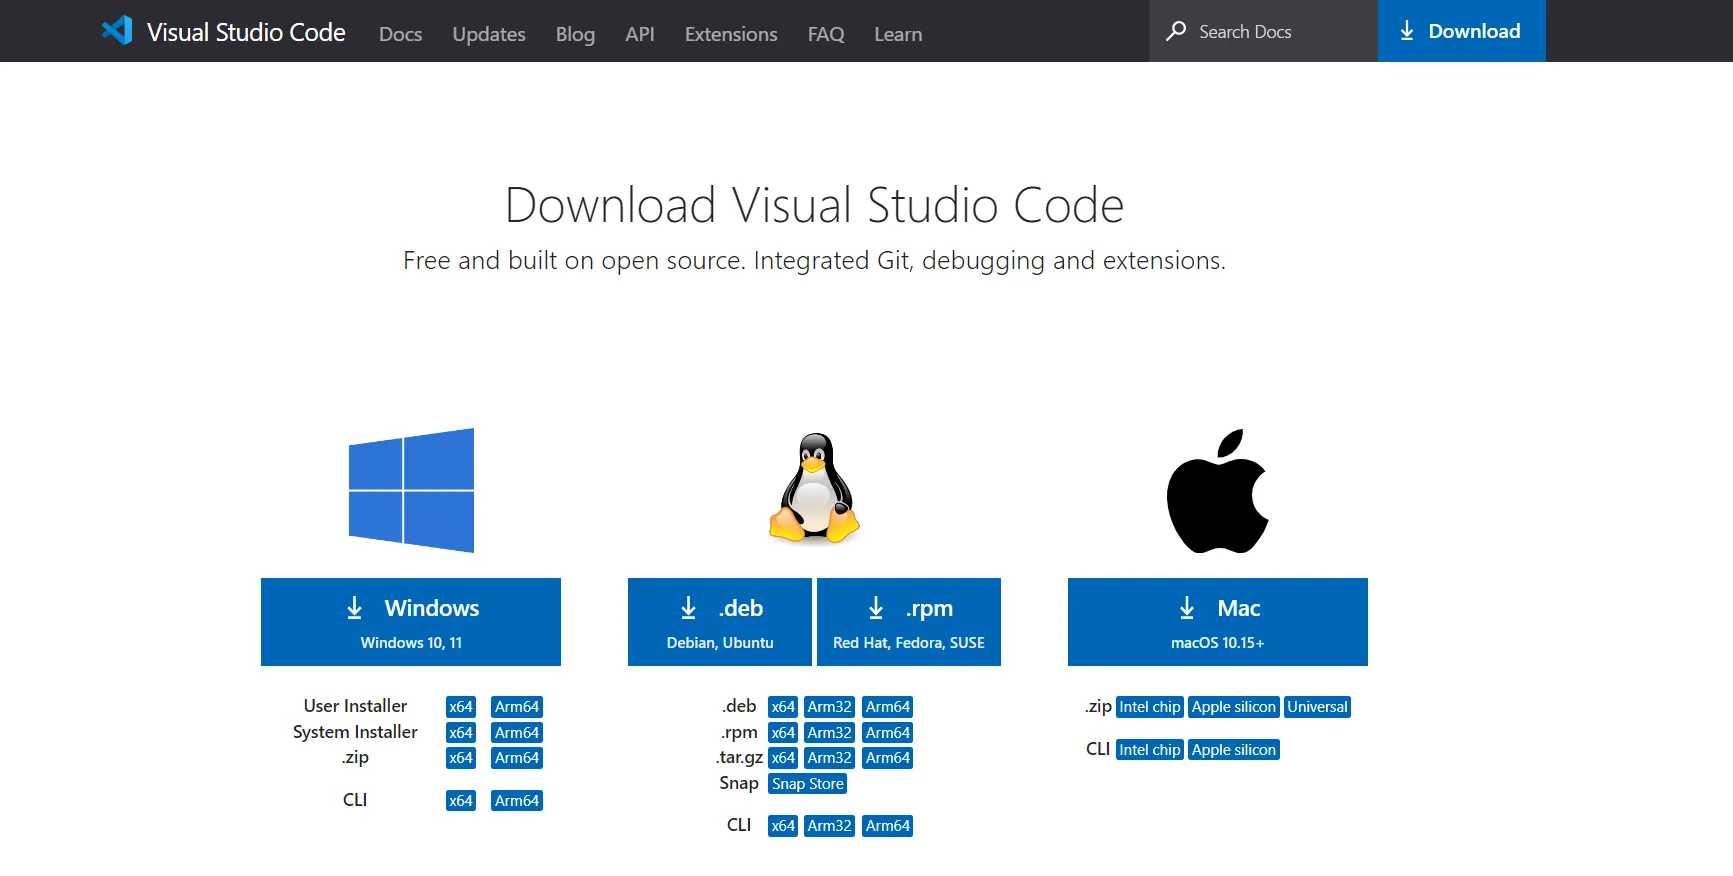Viewport: 1733px width, 876px height.
Task: Select Arm64 for Linux .rpm row
Action: (x=888, y=733)
